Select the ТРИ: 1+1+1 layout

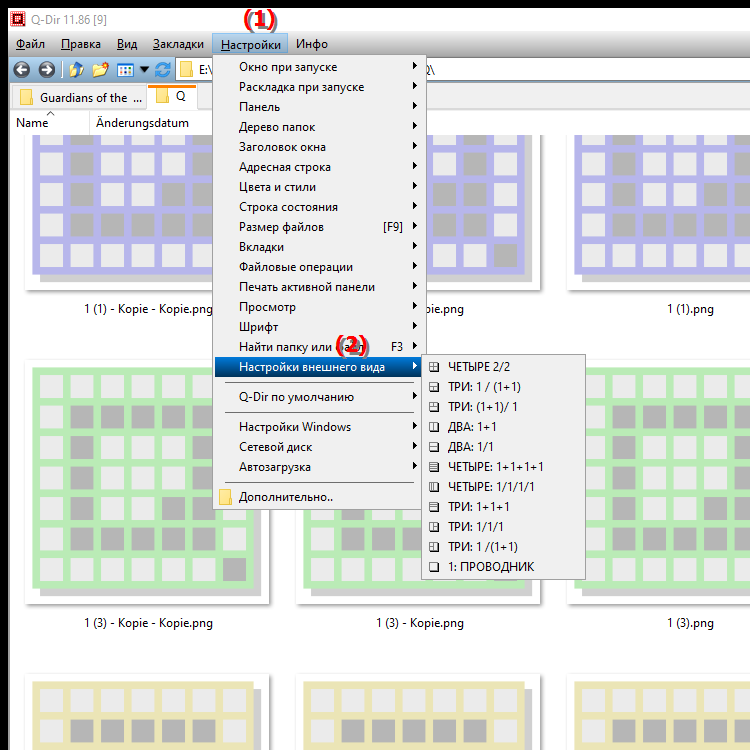coord(503,507)
